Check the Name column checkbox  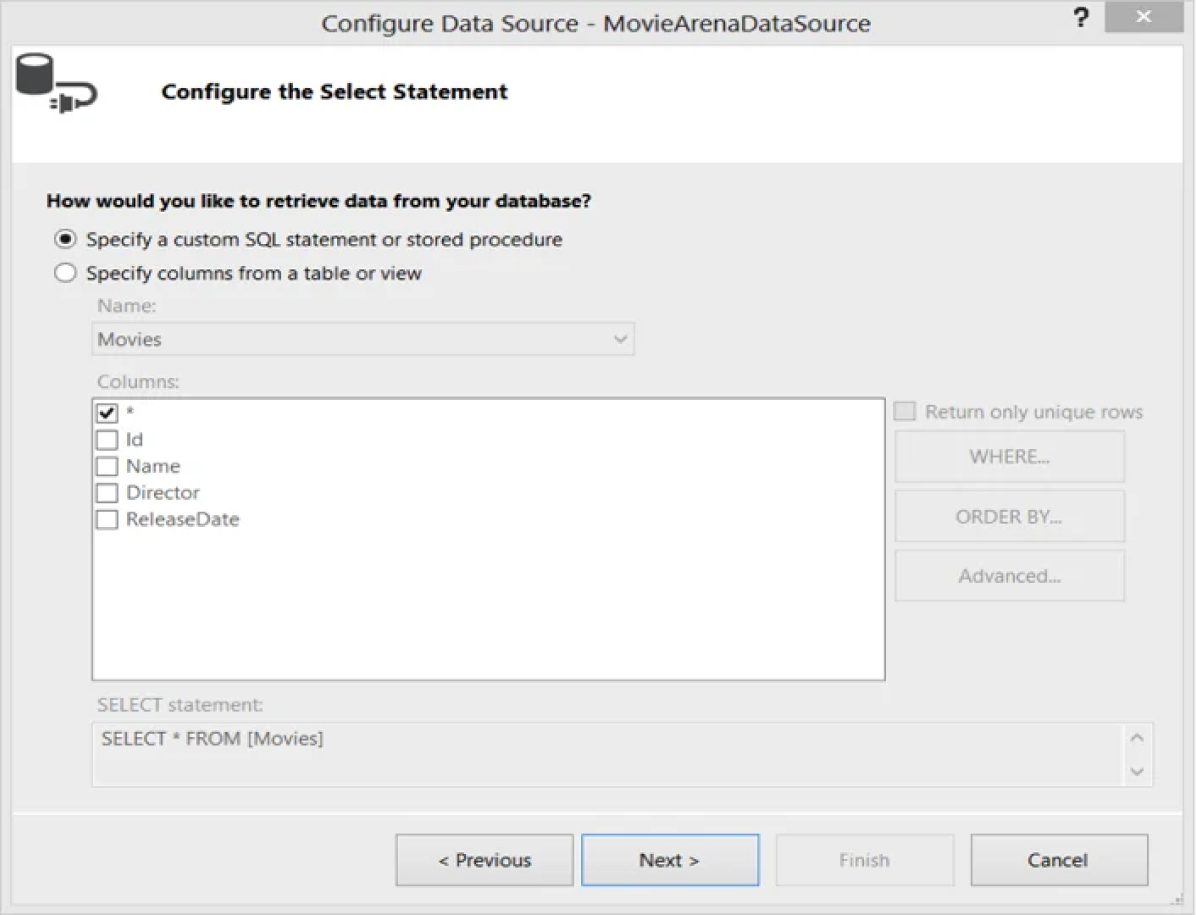click(107, 467)
